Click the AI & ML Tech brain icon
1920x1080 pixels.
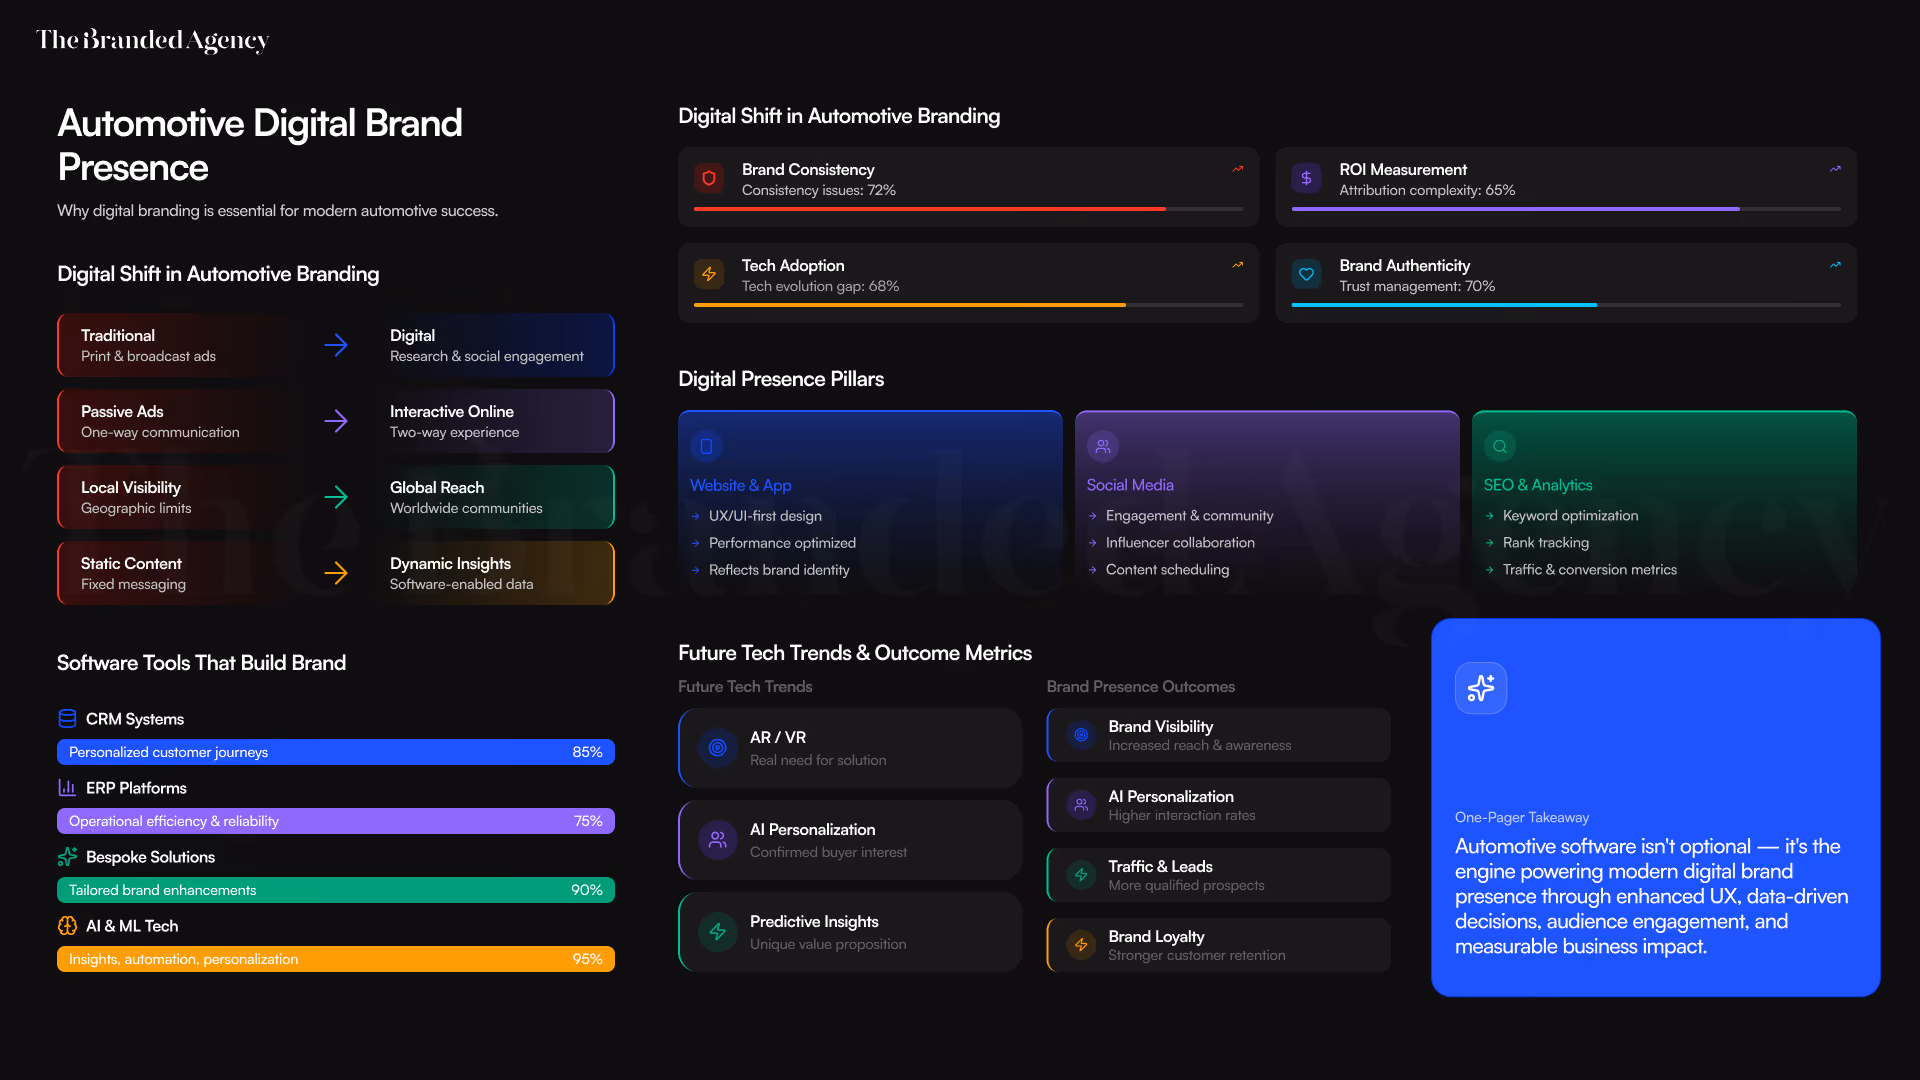[67, 926]
